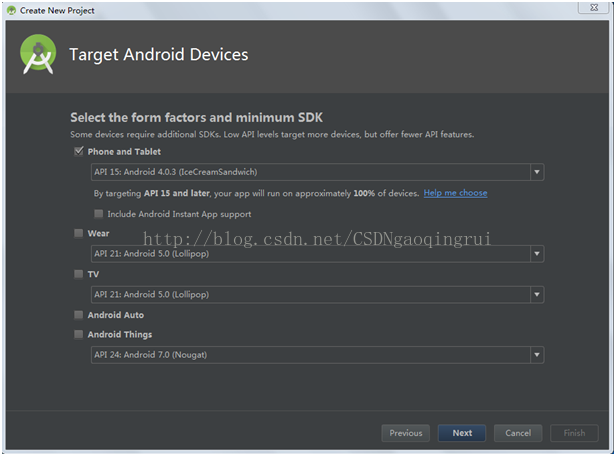616x456 pixels.
Task: Click the disabled Finish button
Action: pos(574,433)
